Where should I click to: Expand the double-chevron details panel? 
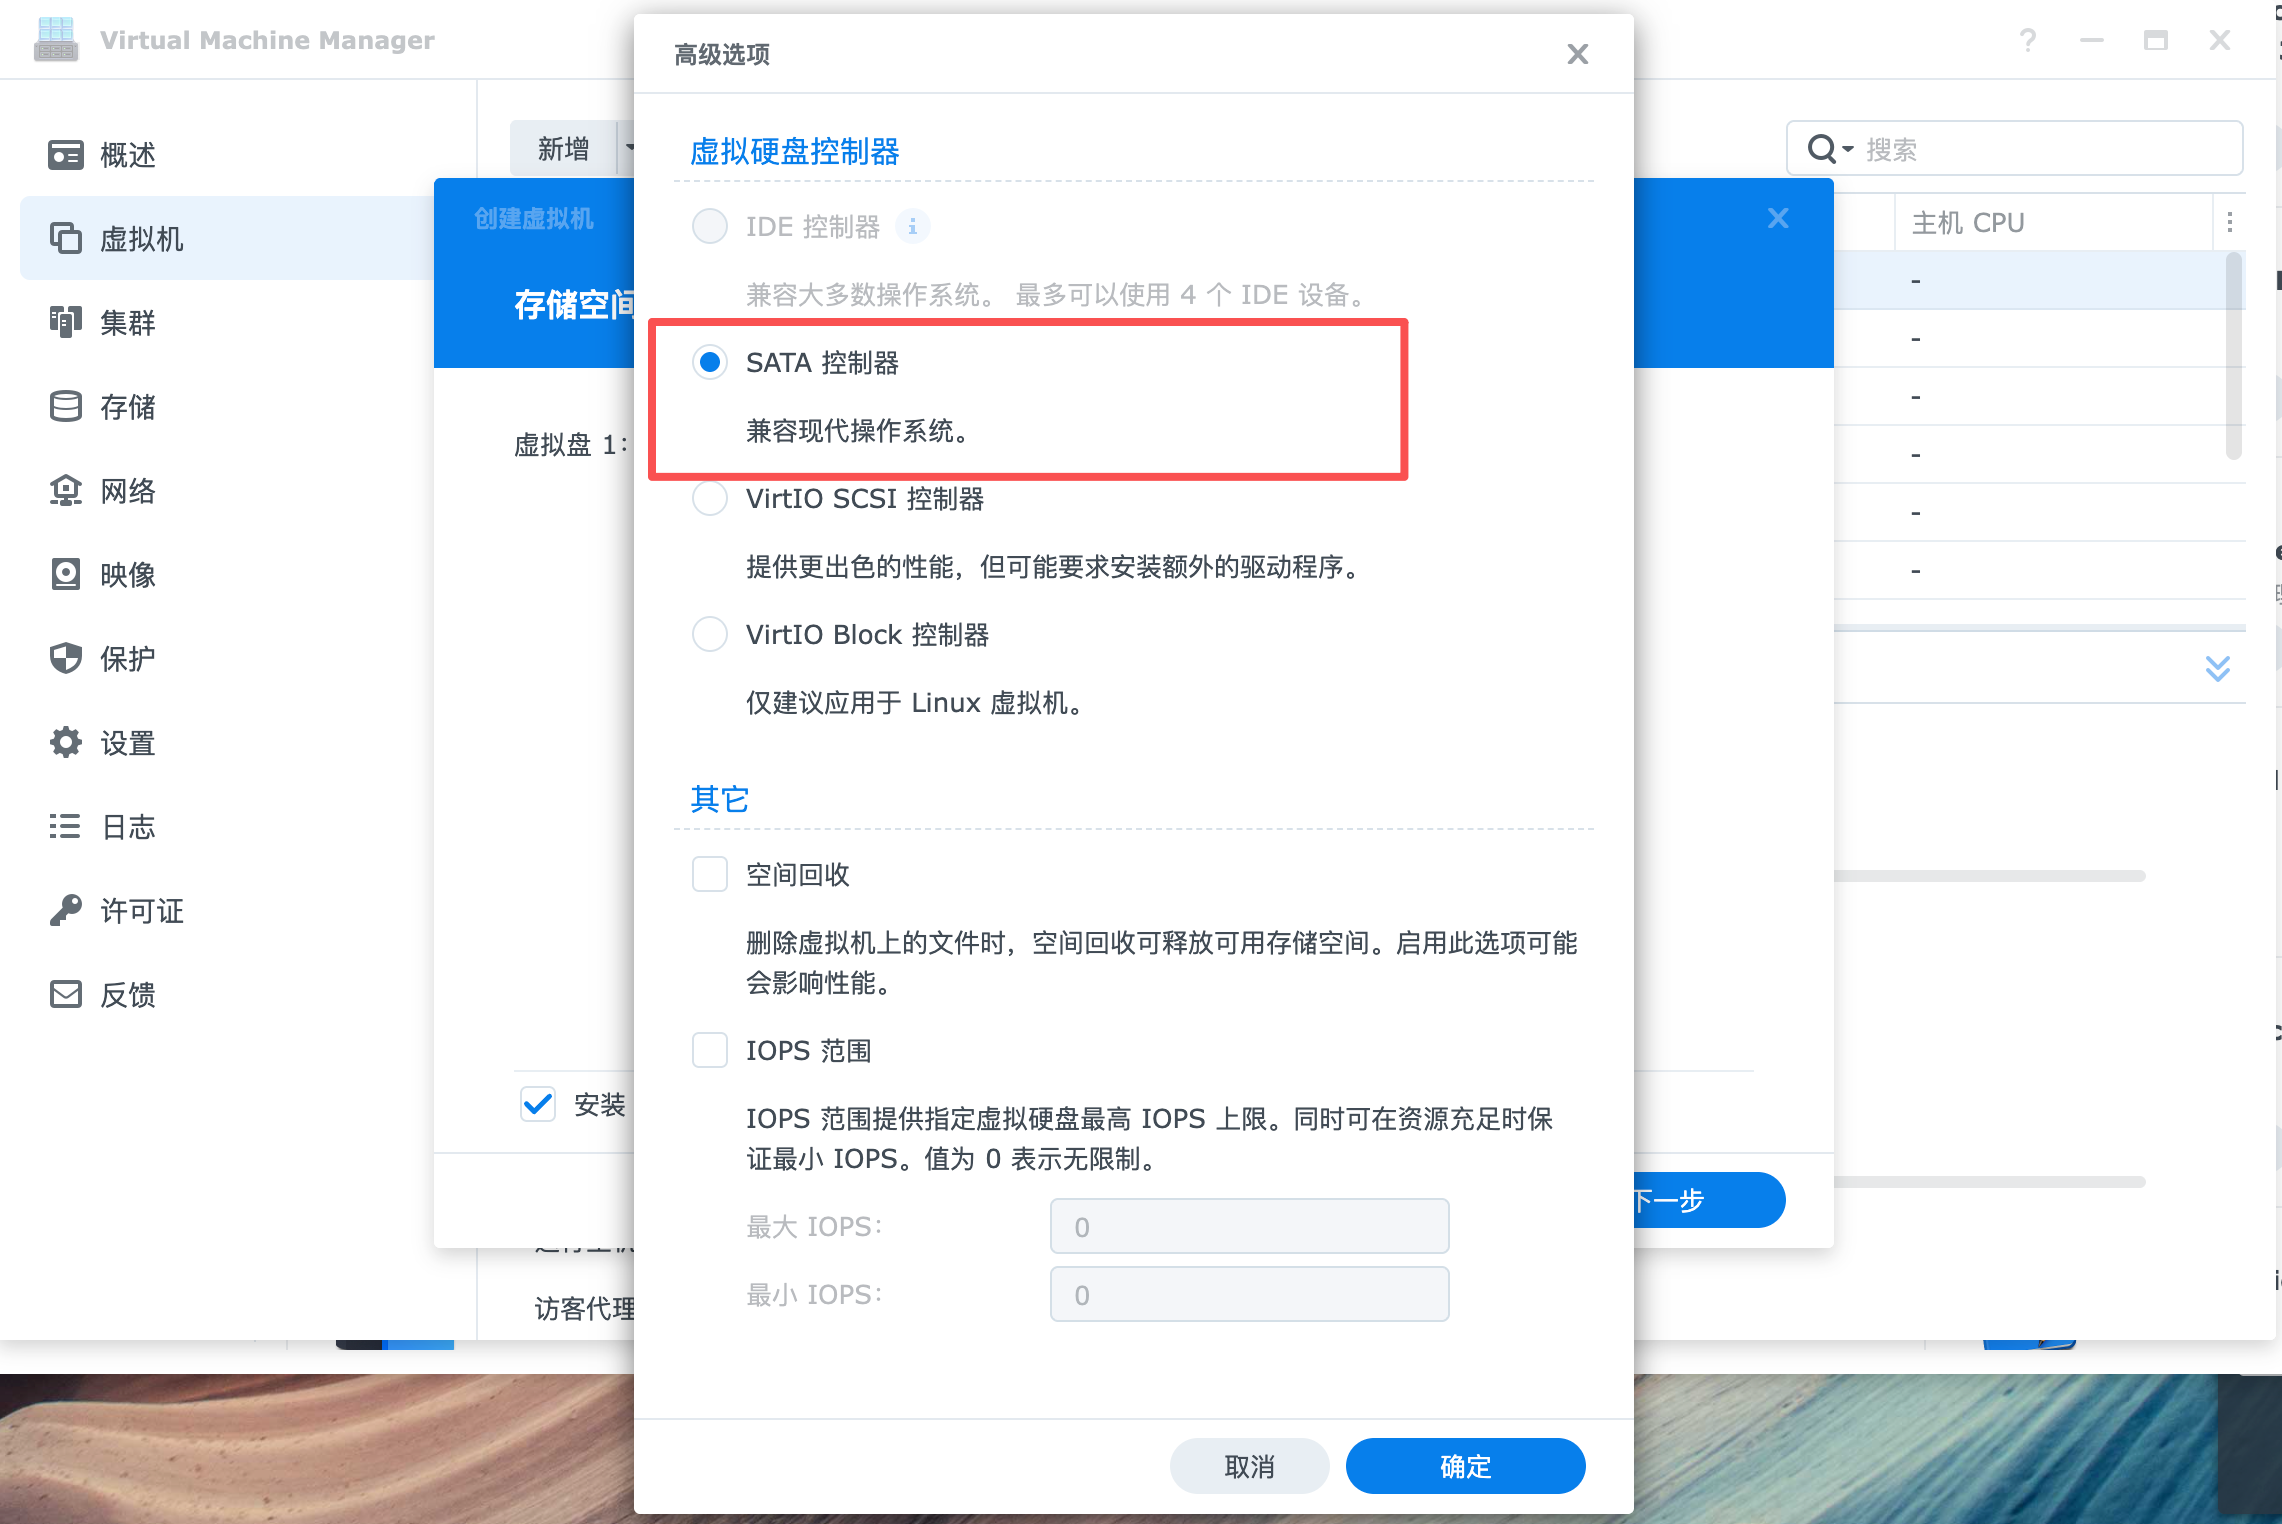coord(2217,668)
